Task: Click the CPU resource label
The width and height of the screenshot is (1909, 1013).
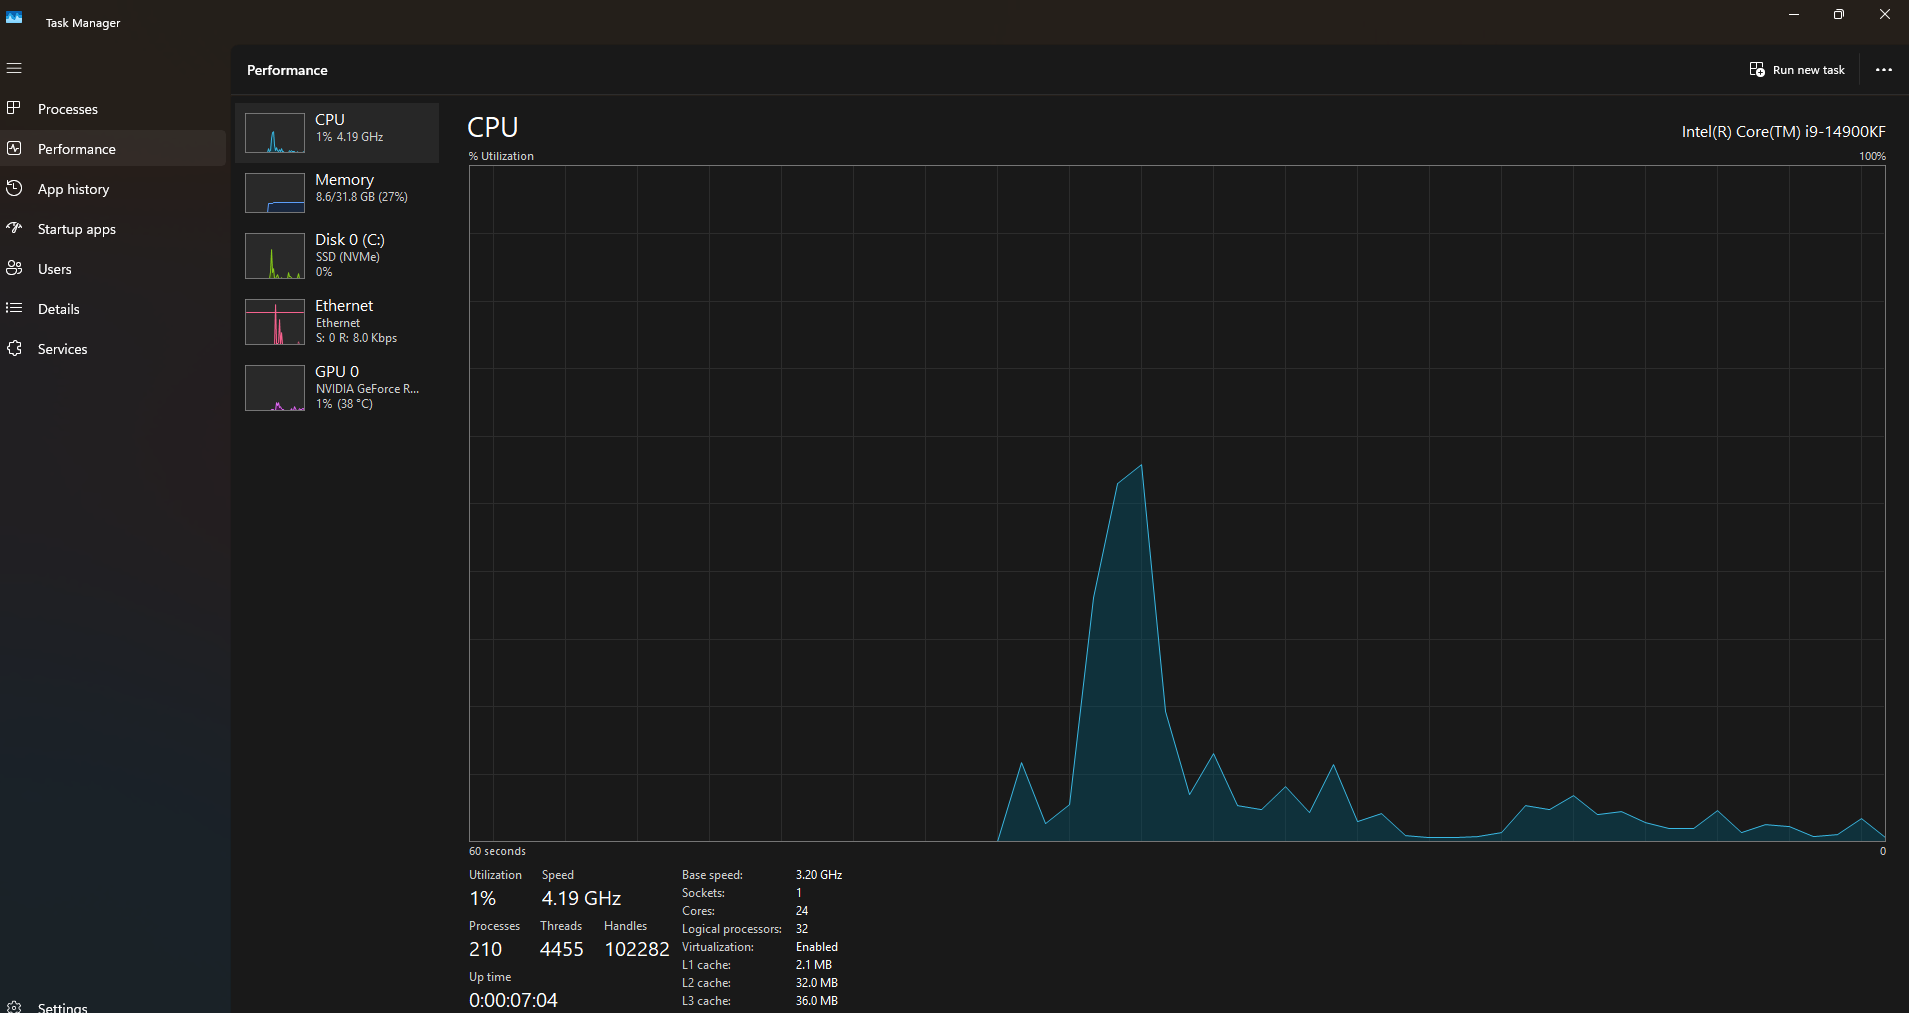Action: [330, 119]
